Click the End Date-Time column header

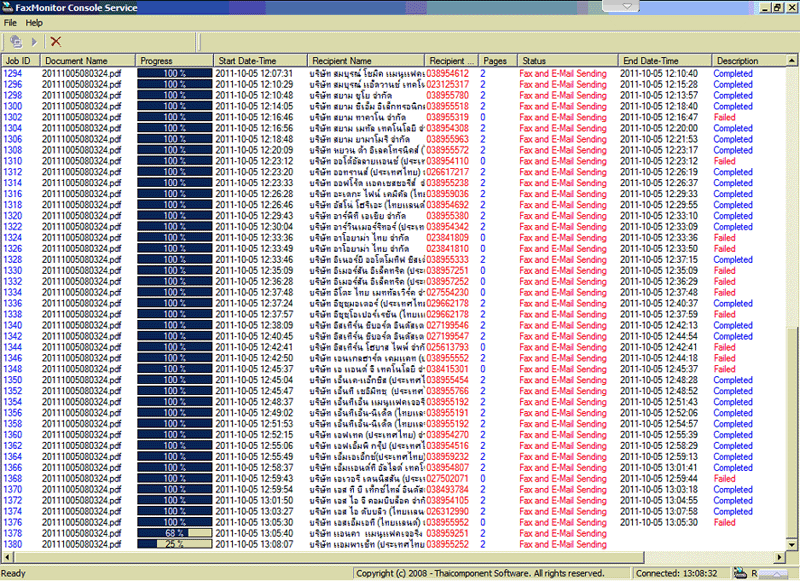click(x=664, y=61)
